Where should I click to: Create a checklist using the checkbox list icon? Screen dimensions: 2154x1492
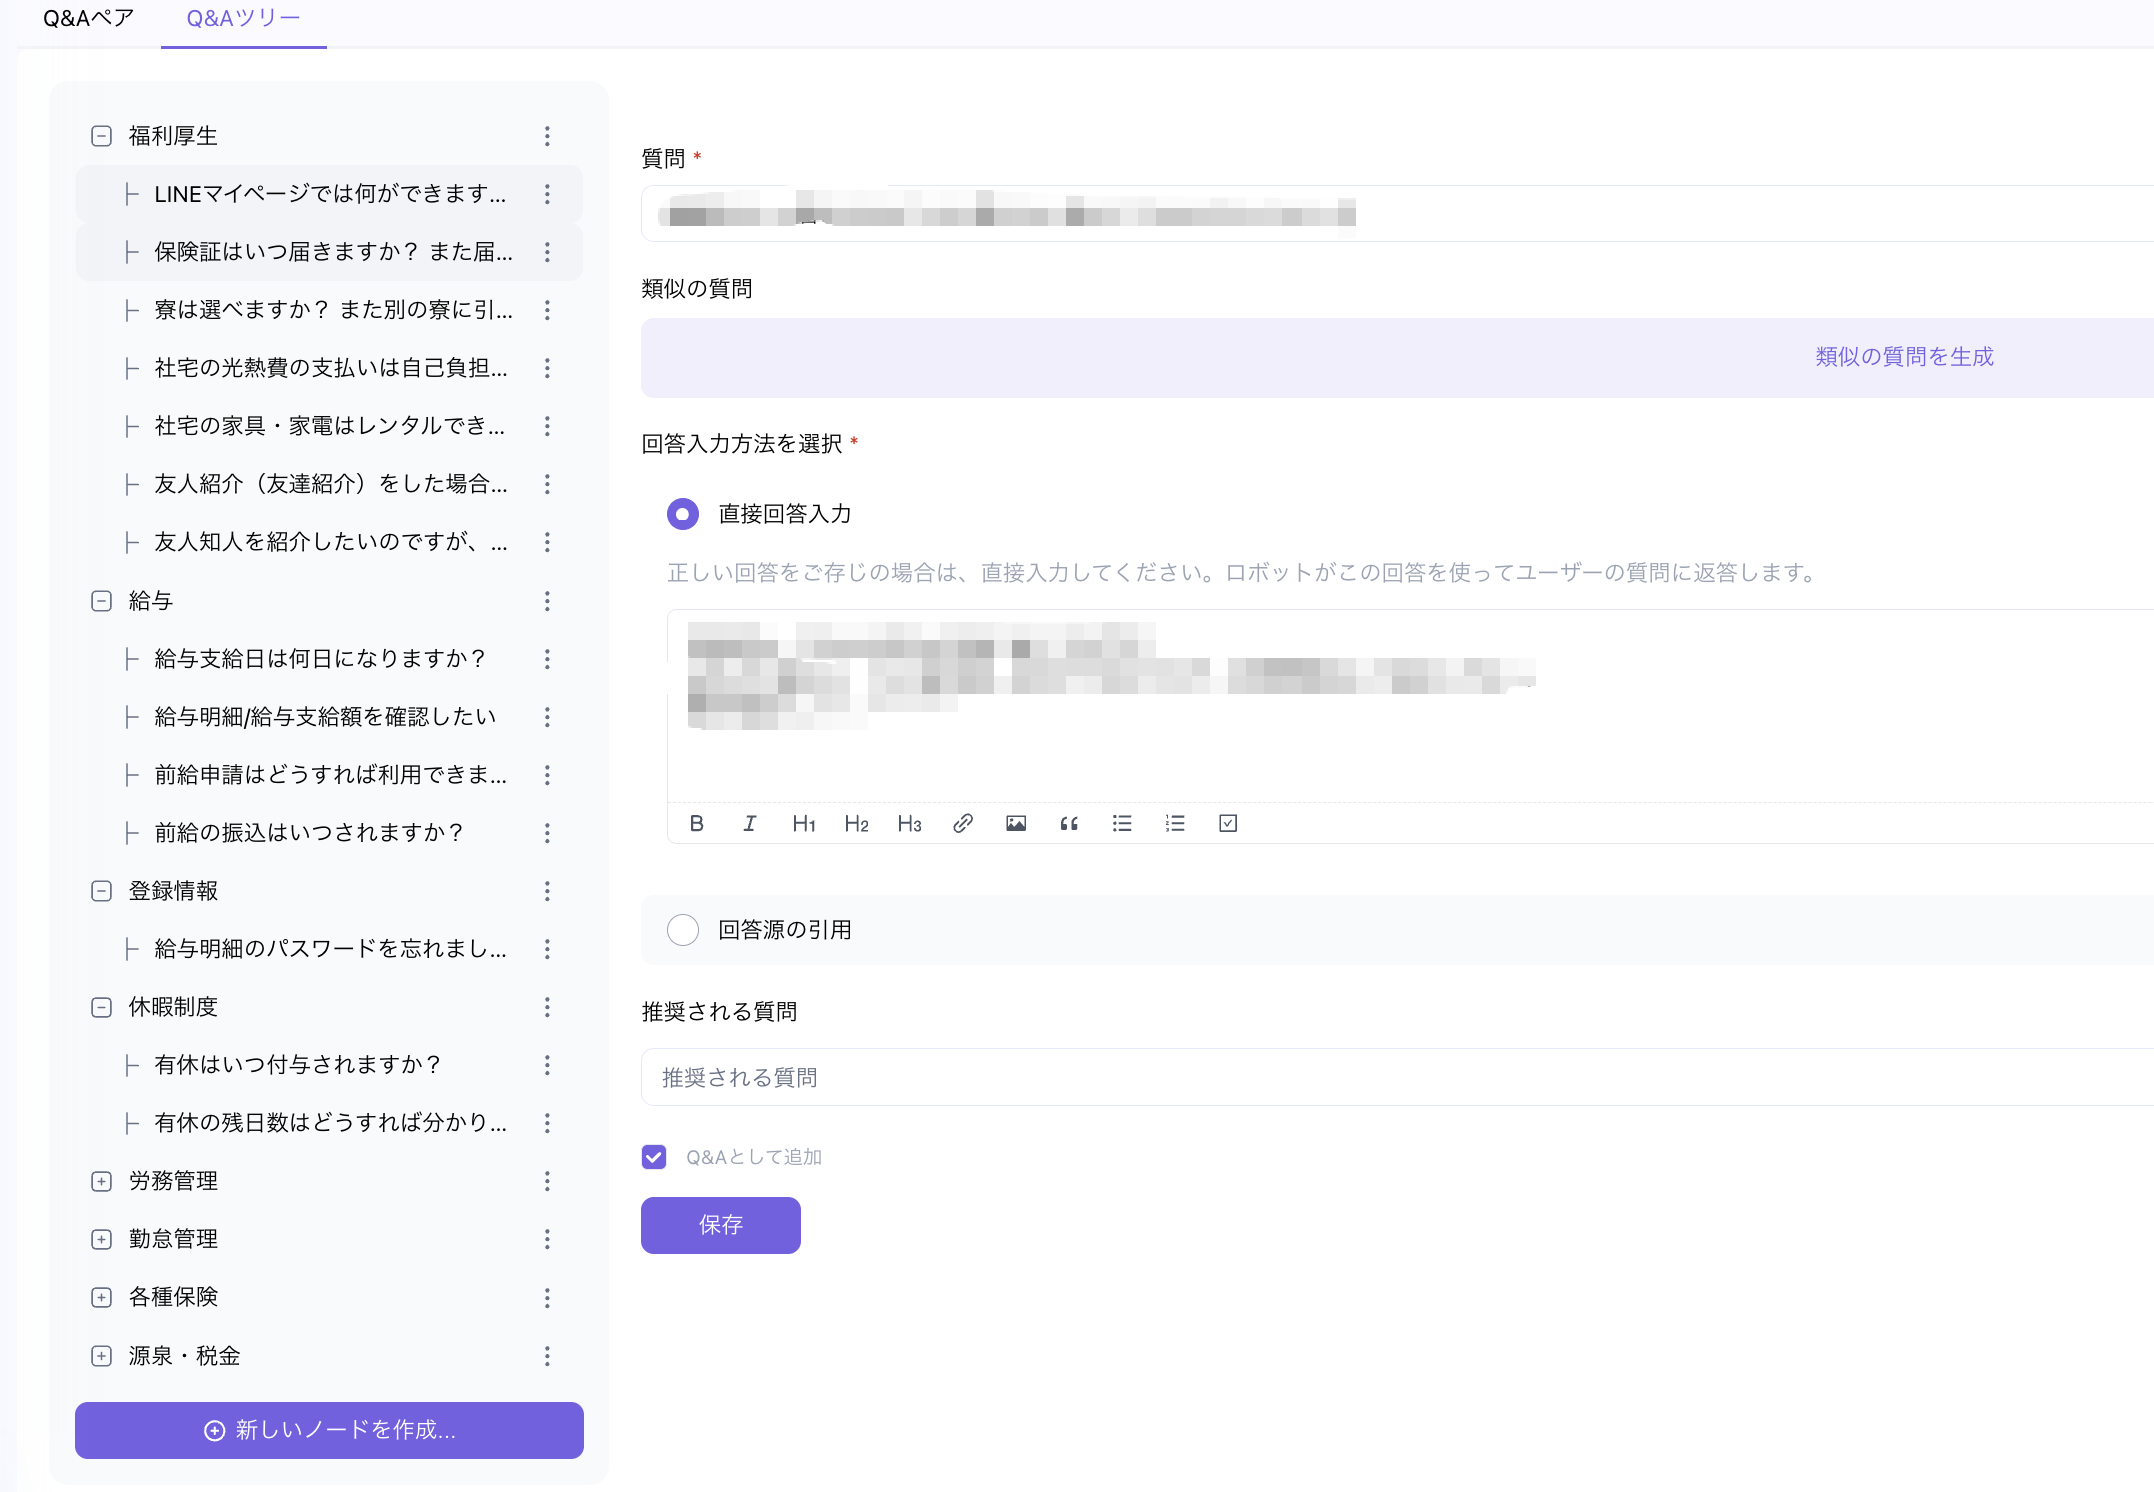(x=1228, y=823)
